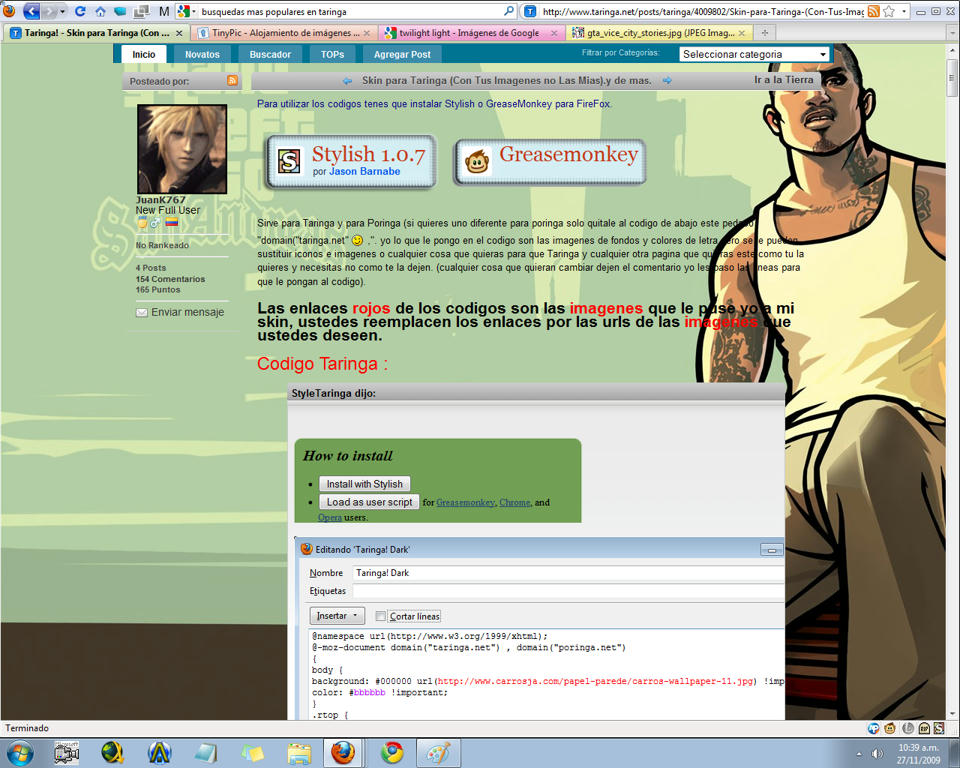Viewport: 960px width, 768px height.
Task: Open the address bar history dropdown arrow
Action: (x=904, y=11)
